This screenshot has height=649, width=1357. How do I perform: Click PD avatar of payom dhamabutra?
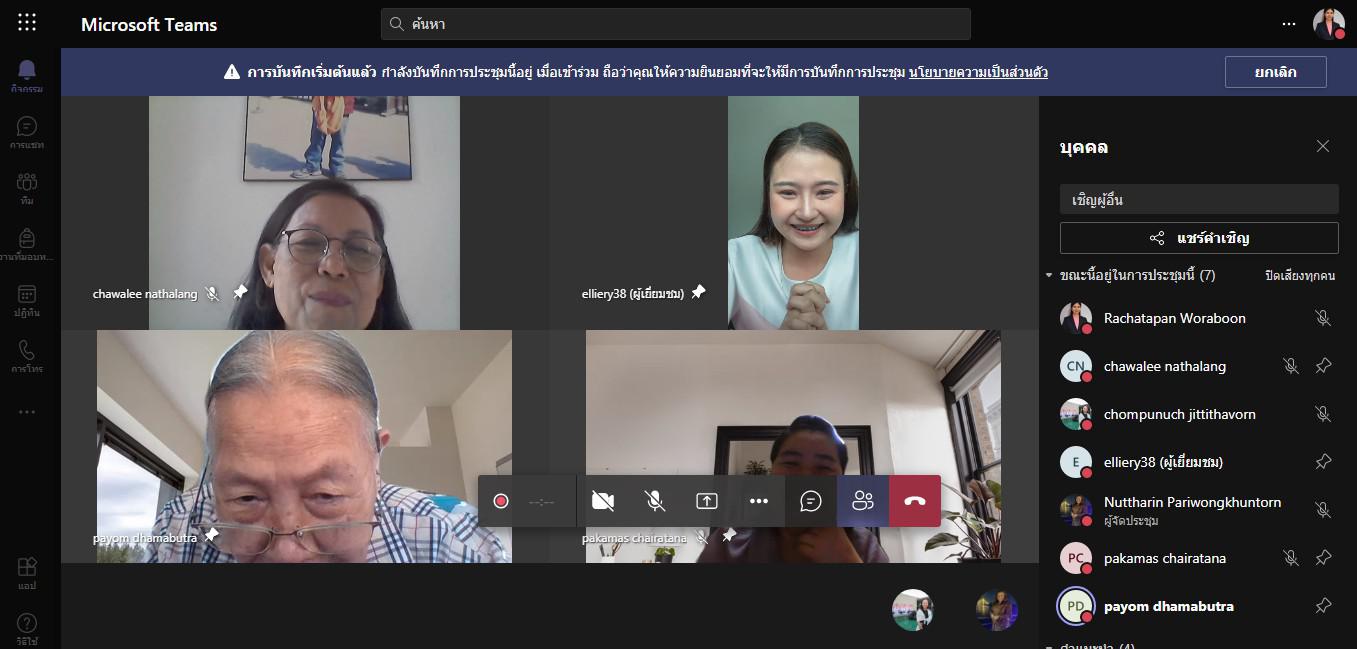coord(1076,606)
